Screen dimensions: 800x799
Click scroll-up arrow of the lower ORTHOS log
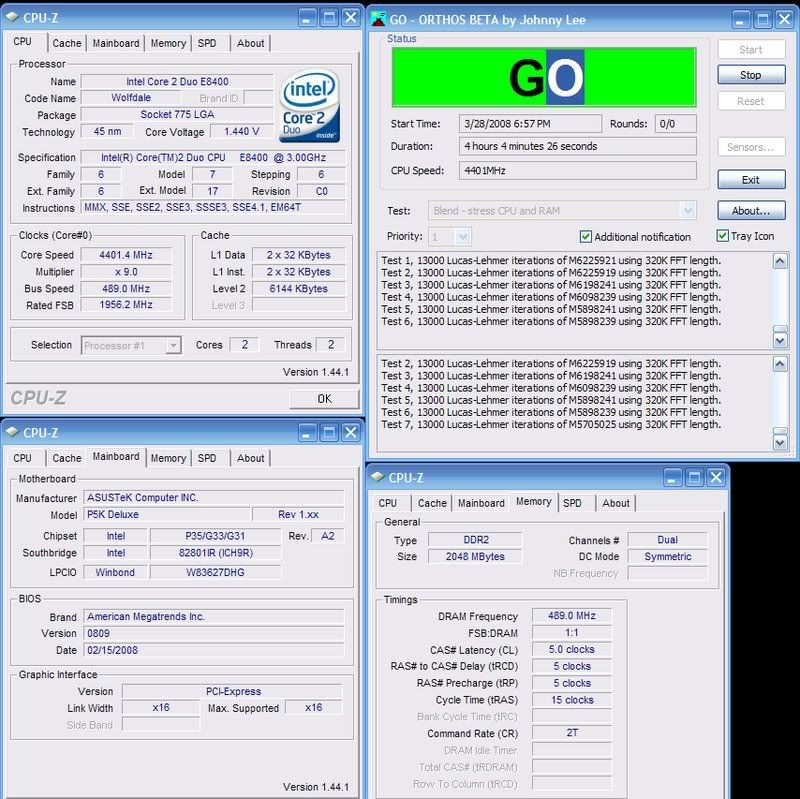[780, 364]
